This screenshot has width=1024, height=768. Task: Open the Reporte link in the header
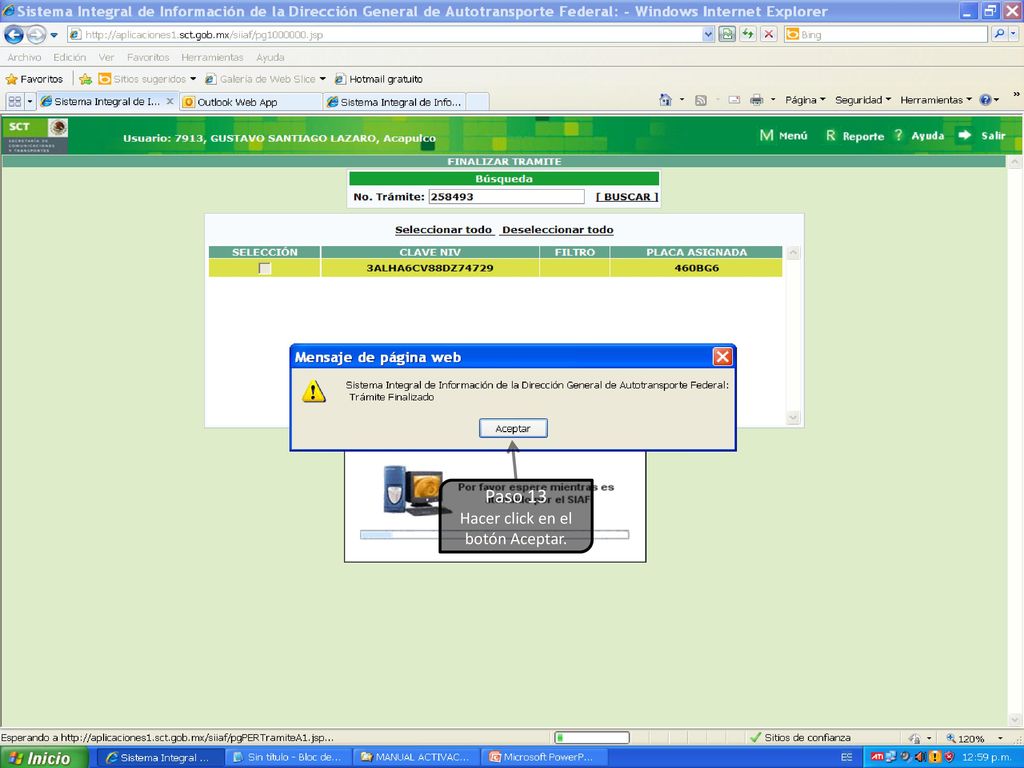pos(855,136)
